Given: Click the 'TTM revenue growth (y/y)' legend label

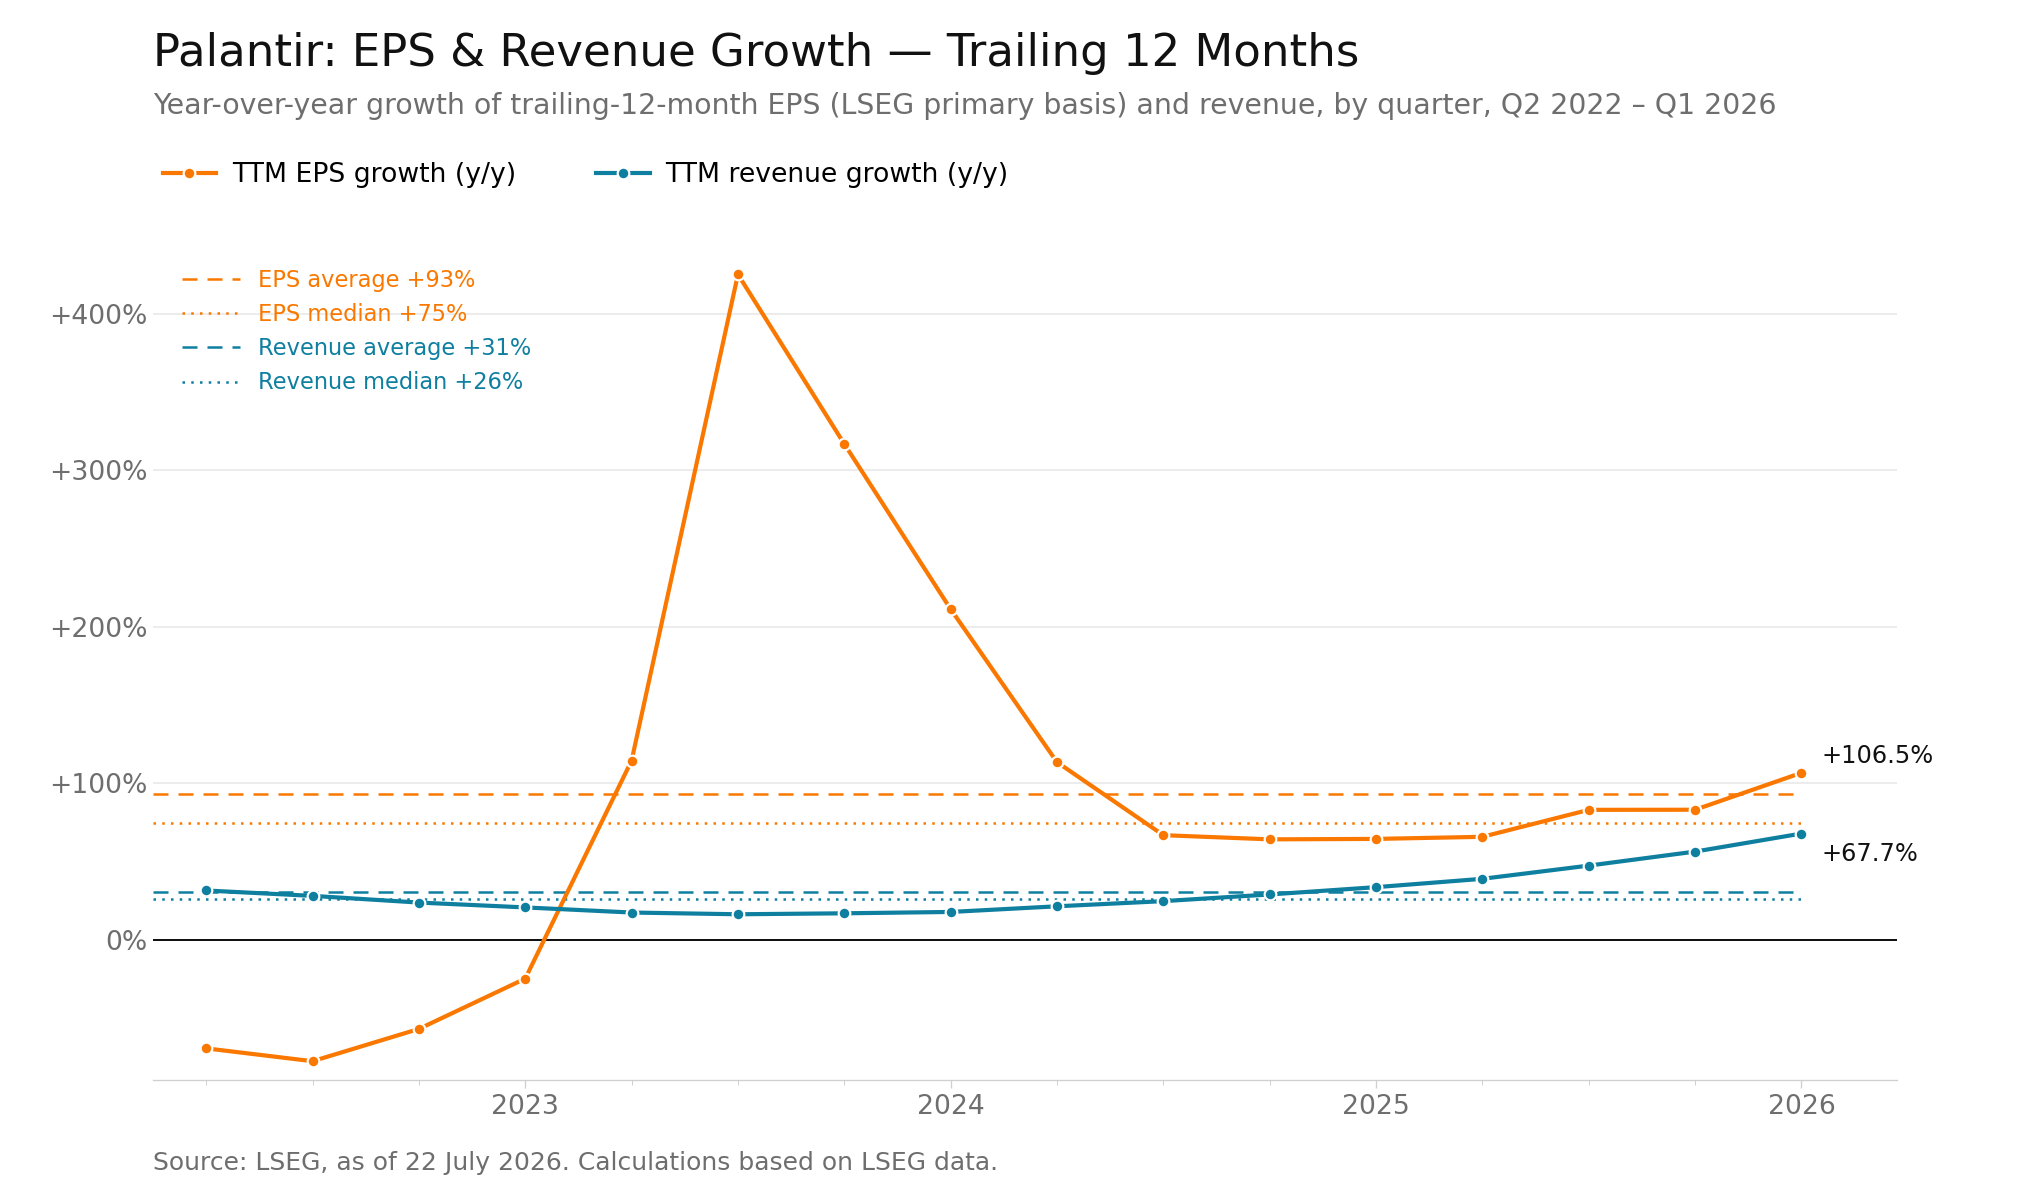Looking at the screenshot, I should [836, 174].
